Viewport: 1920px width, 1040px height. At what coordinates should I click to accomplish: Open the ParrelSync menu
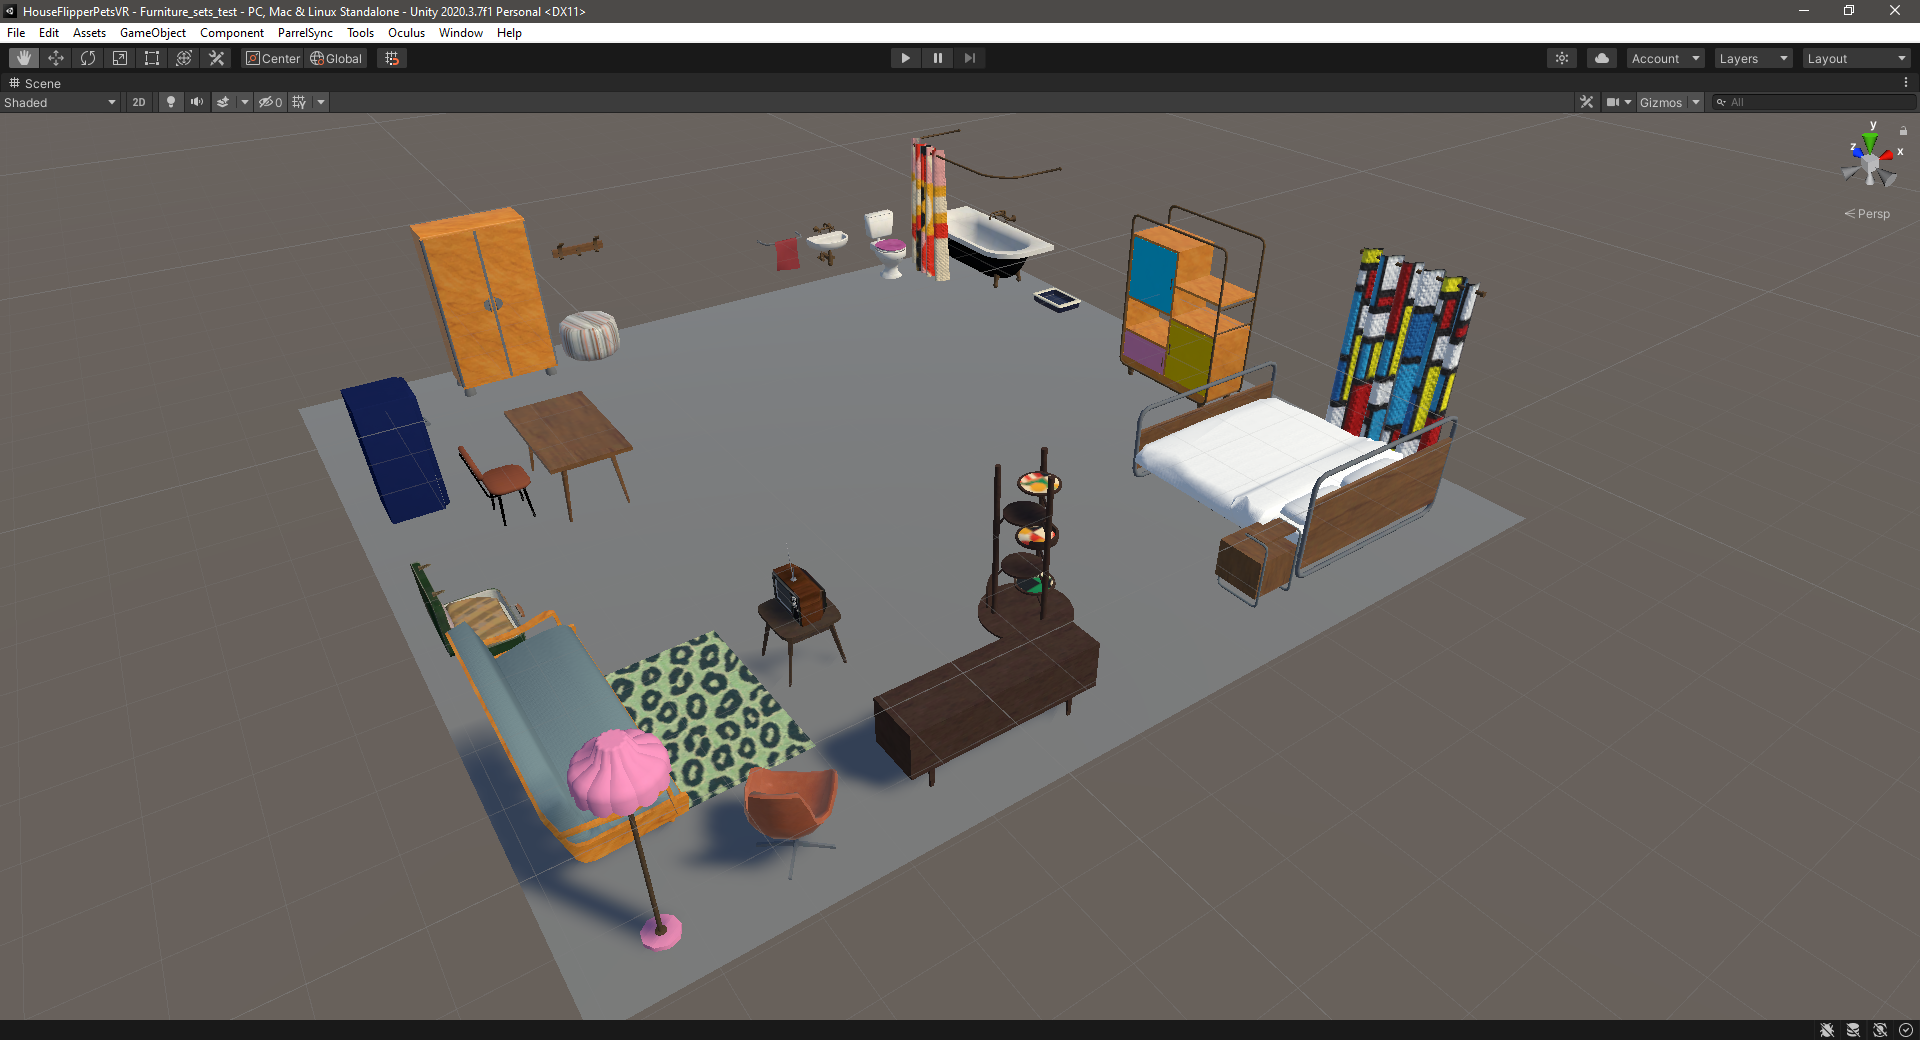[x=305, y=32]
